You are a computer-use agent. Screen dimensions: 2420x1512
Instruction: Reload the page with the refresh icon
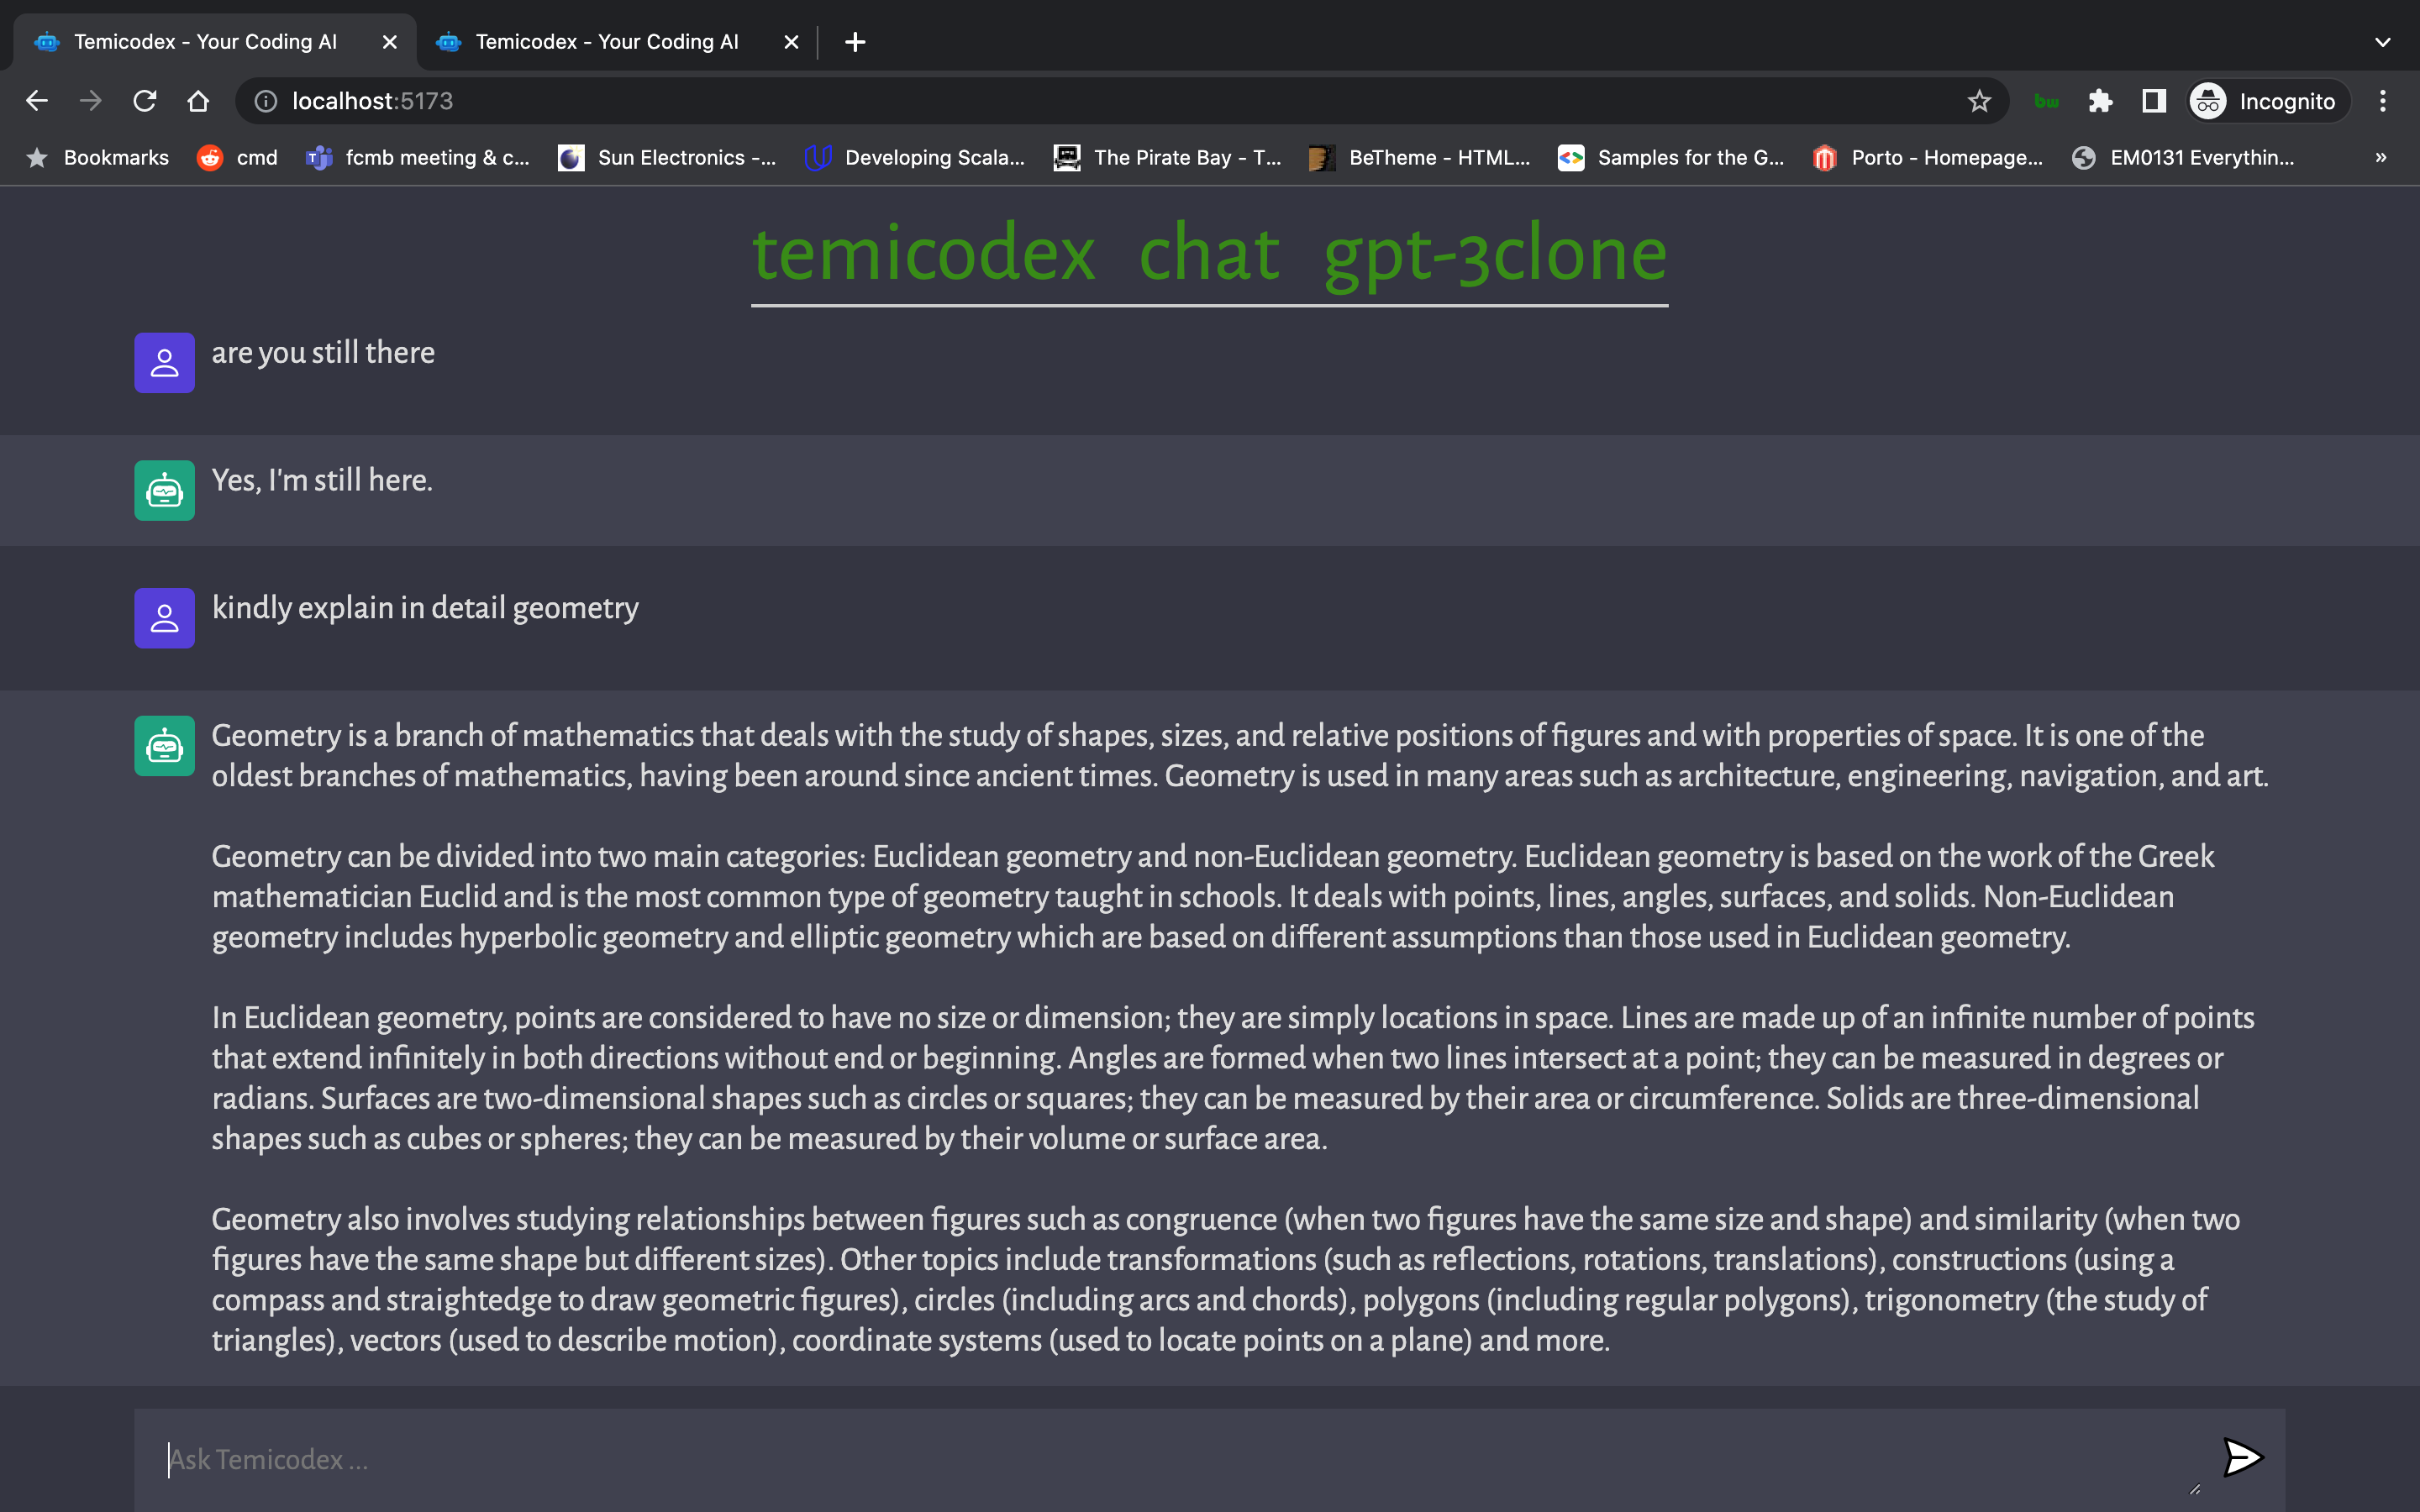(x=145, y=101)
